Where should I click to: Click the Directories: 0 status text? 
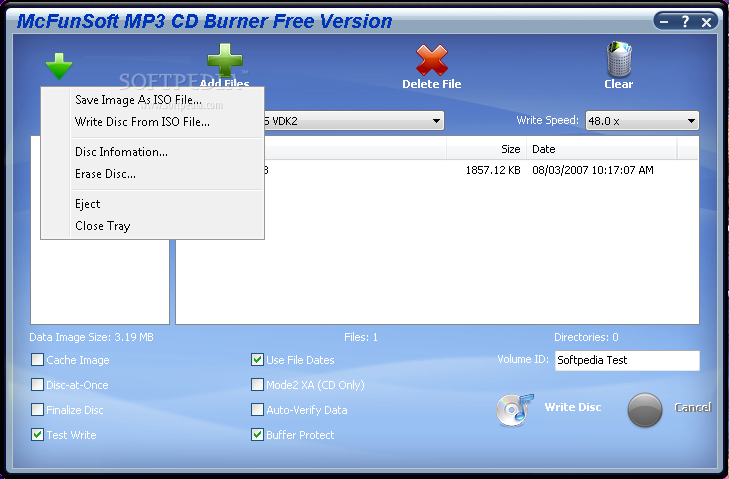[586, 337]
